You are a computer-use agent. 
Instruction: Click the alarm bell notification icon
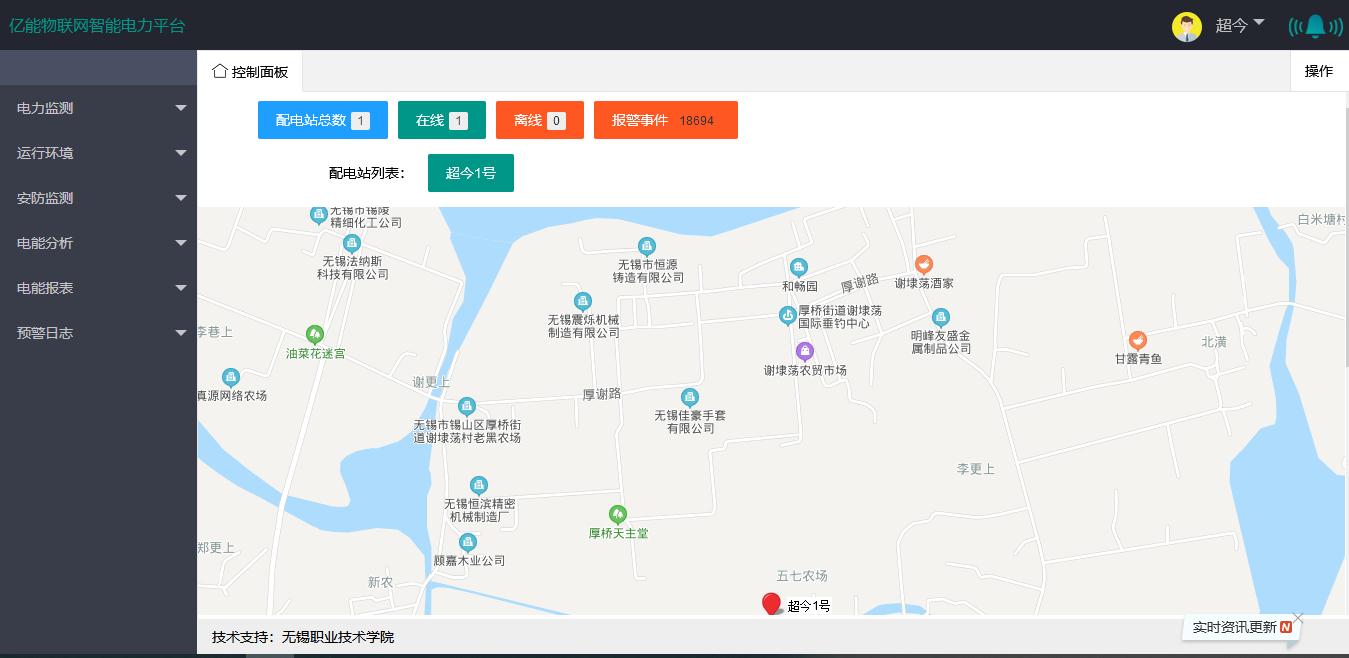[1315, 26]
